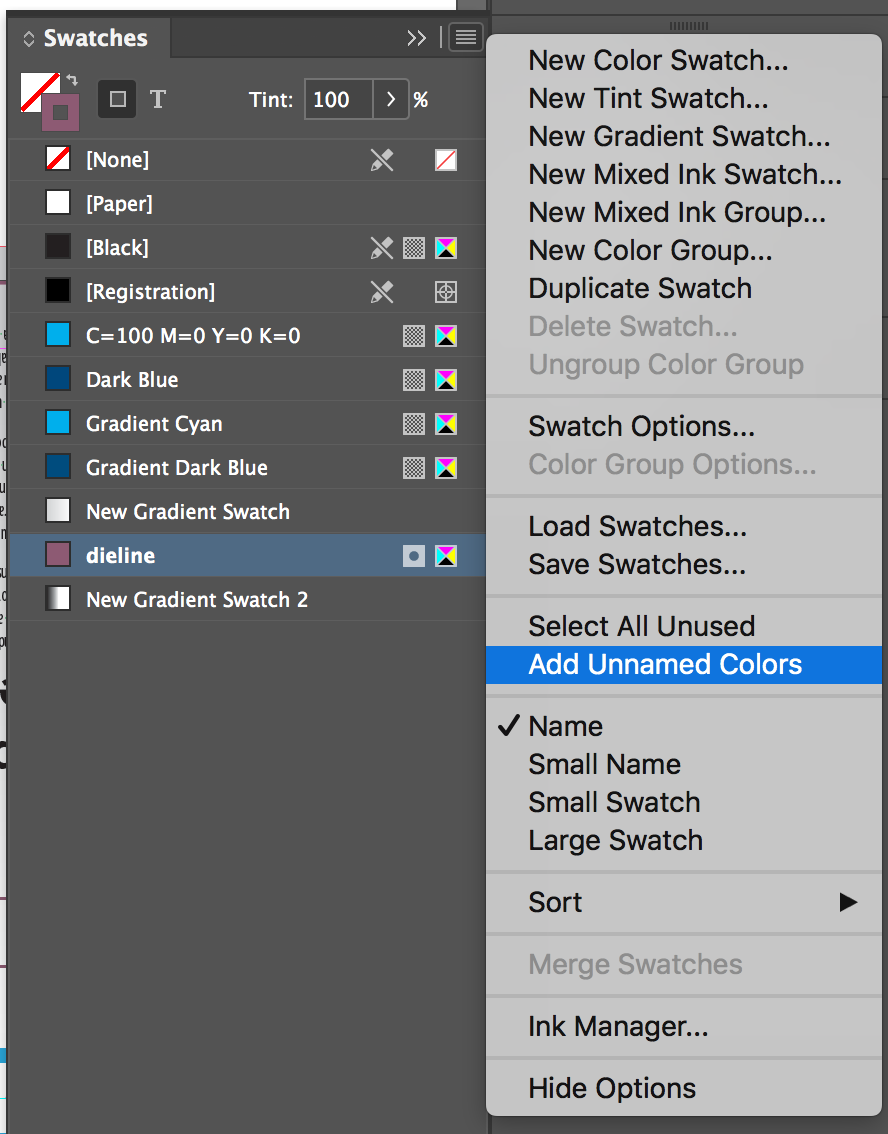Collapse the Swatches panel with double arrows
The image size is (888, 1134).
pos(416,38)
